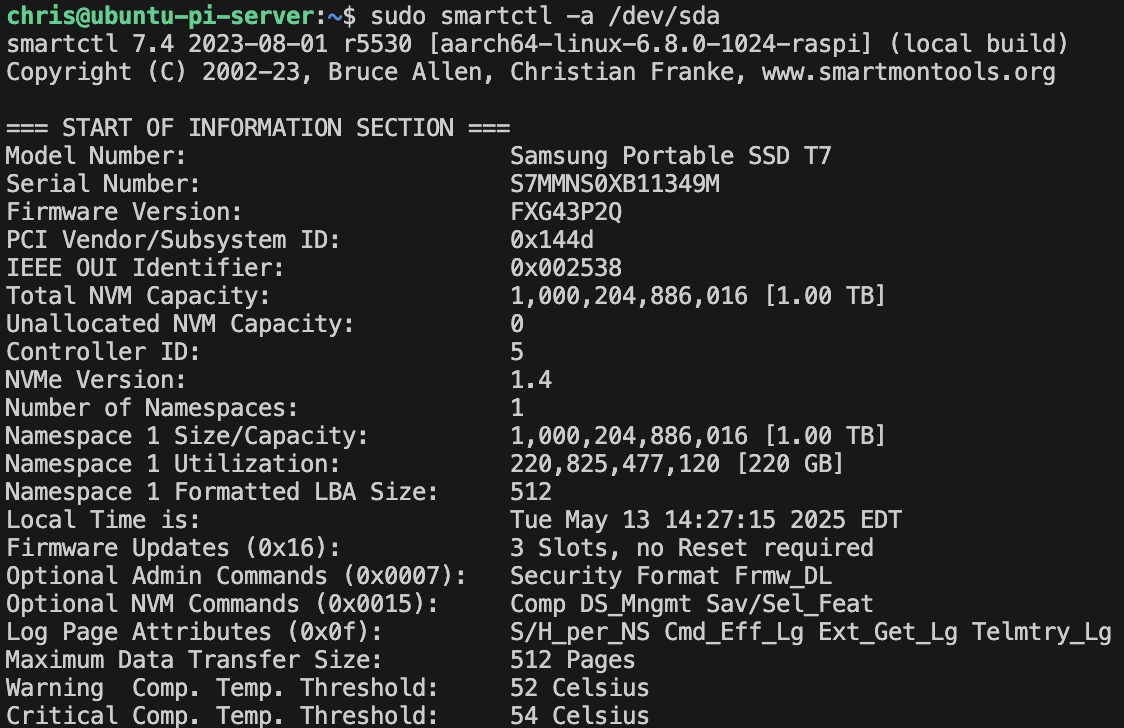
Task: Click the chris@ubuntu-pi-server prompt username
Action: pos(160,16)
